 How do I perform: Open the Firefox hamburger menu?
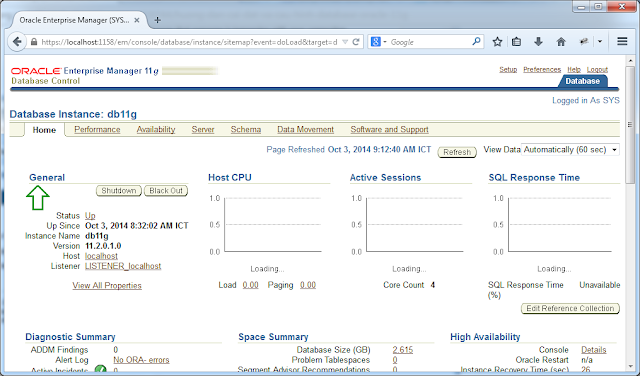(622, 42)
